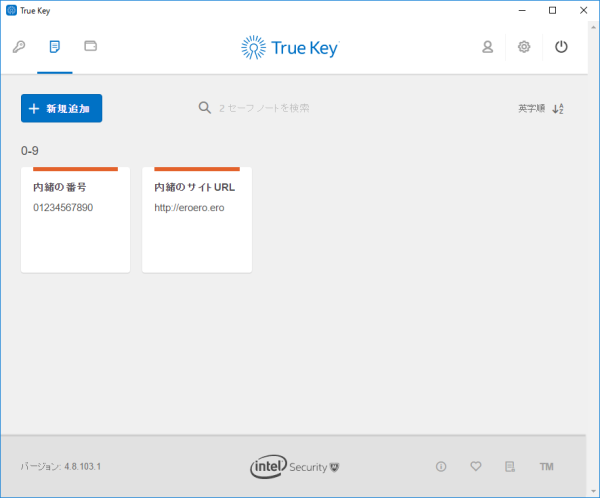Click the search magnifier icon
Viewport: 600px width, 498px height.
pos(205,108)
